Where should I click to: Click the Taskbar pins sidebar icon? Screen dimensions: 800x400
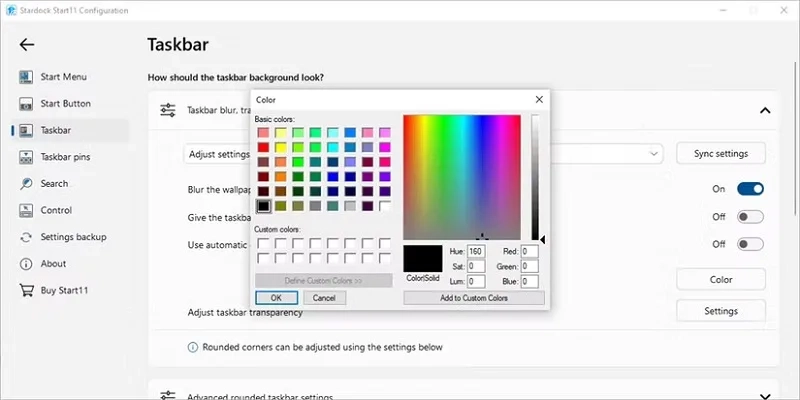(26, 157)
